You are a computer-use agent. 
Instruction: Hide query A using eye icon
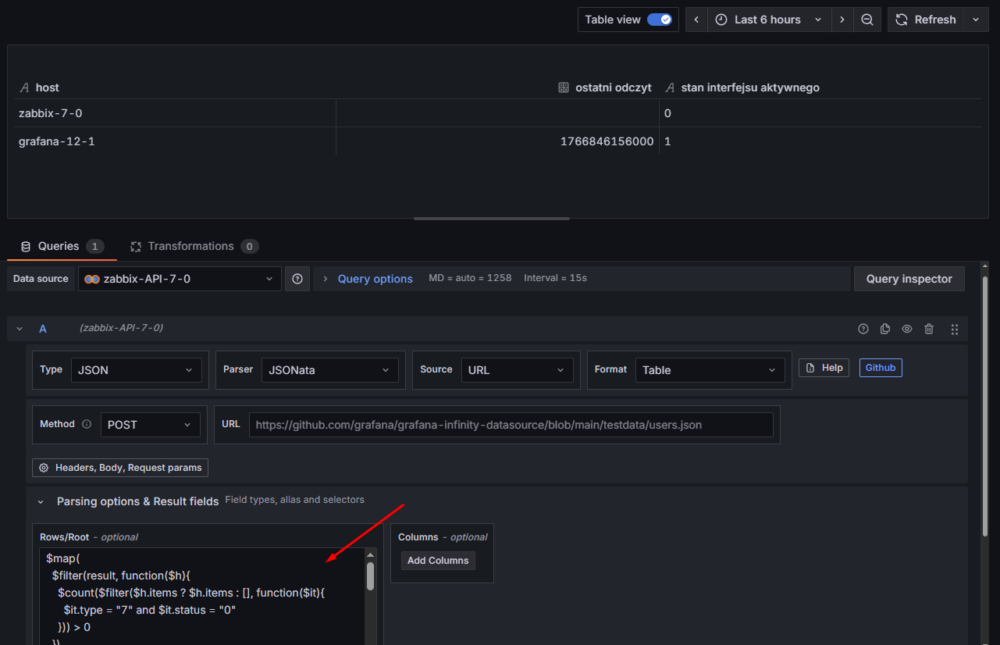click(x=907, y=329)
